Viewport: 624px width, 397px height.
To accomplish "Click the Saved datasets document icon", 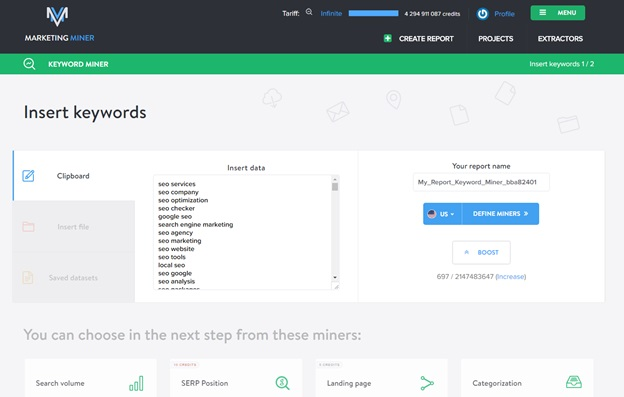I will pyautogui.click(x=28, y=277).
